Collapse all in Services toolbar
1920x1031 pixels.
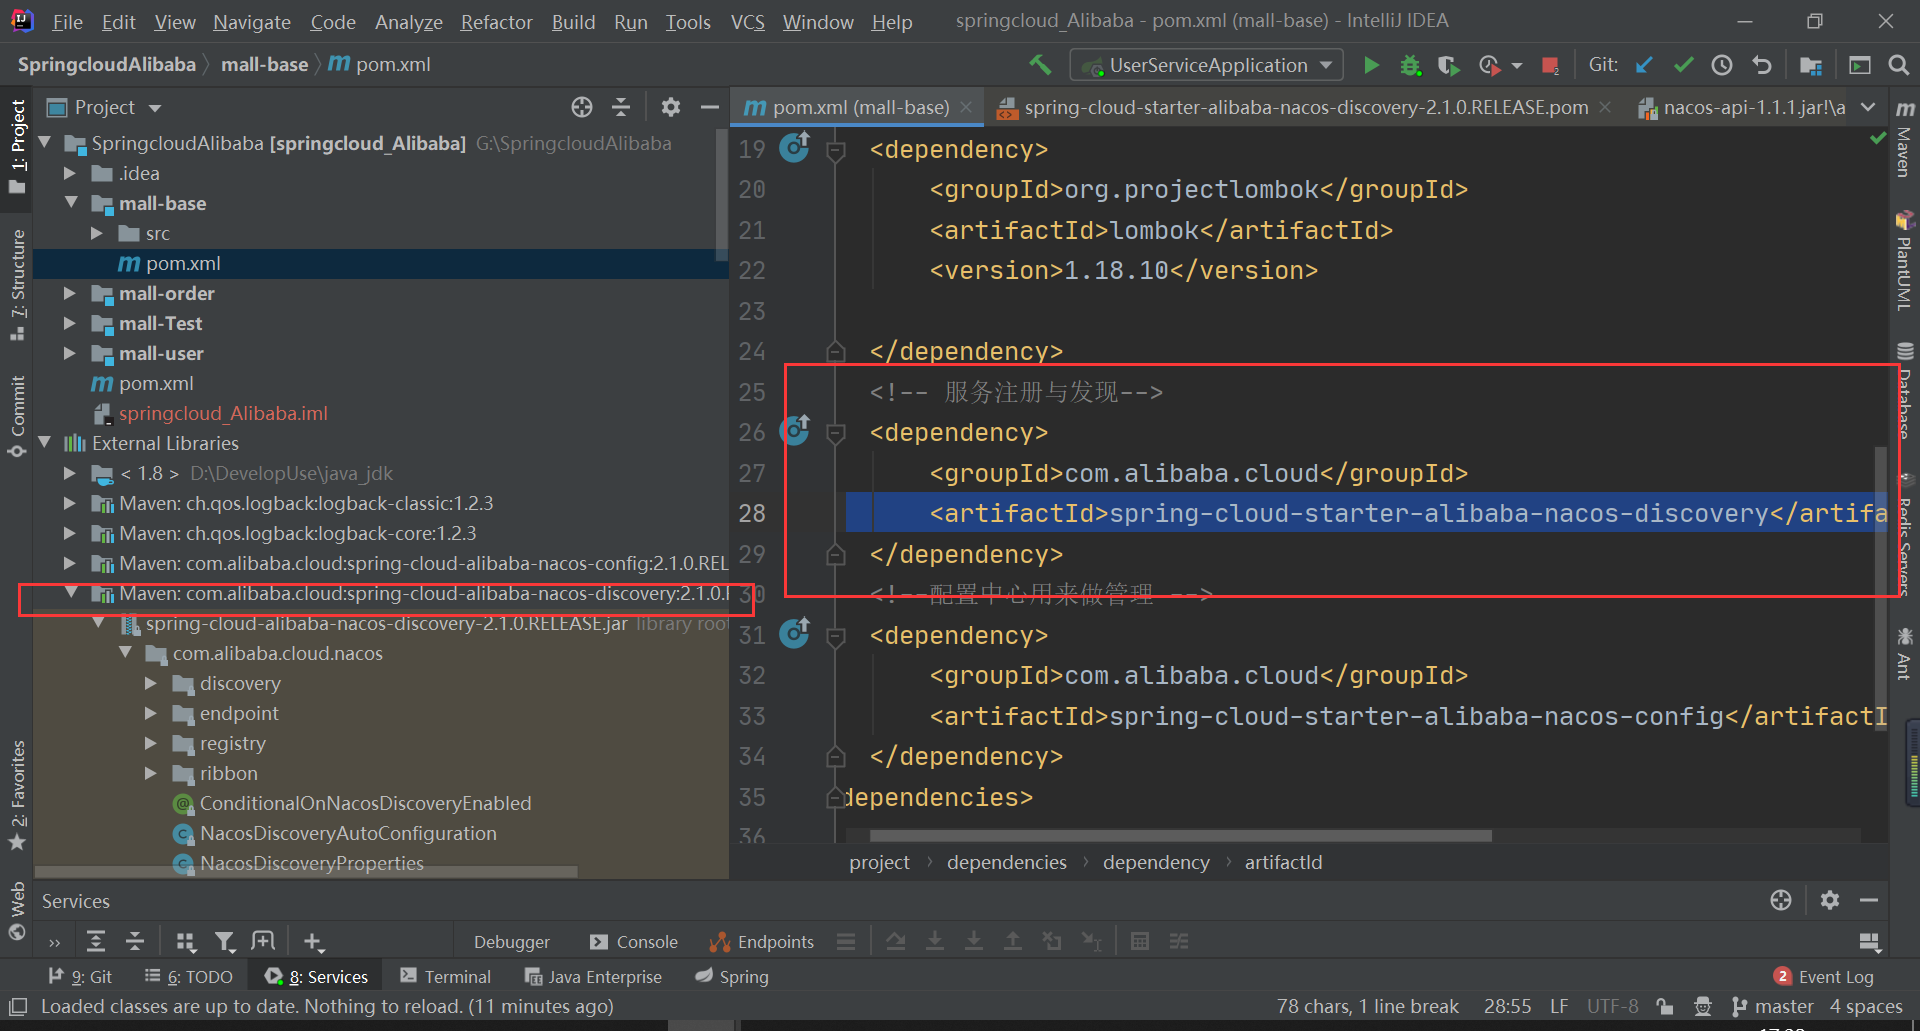135,941
